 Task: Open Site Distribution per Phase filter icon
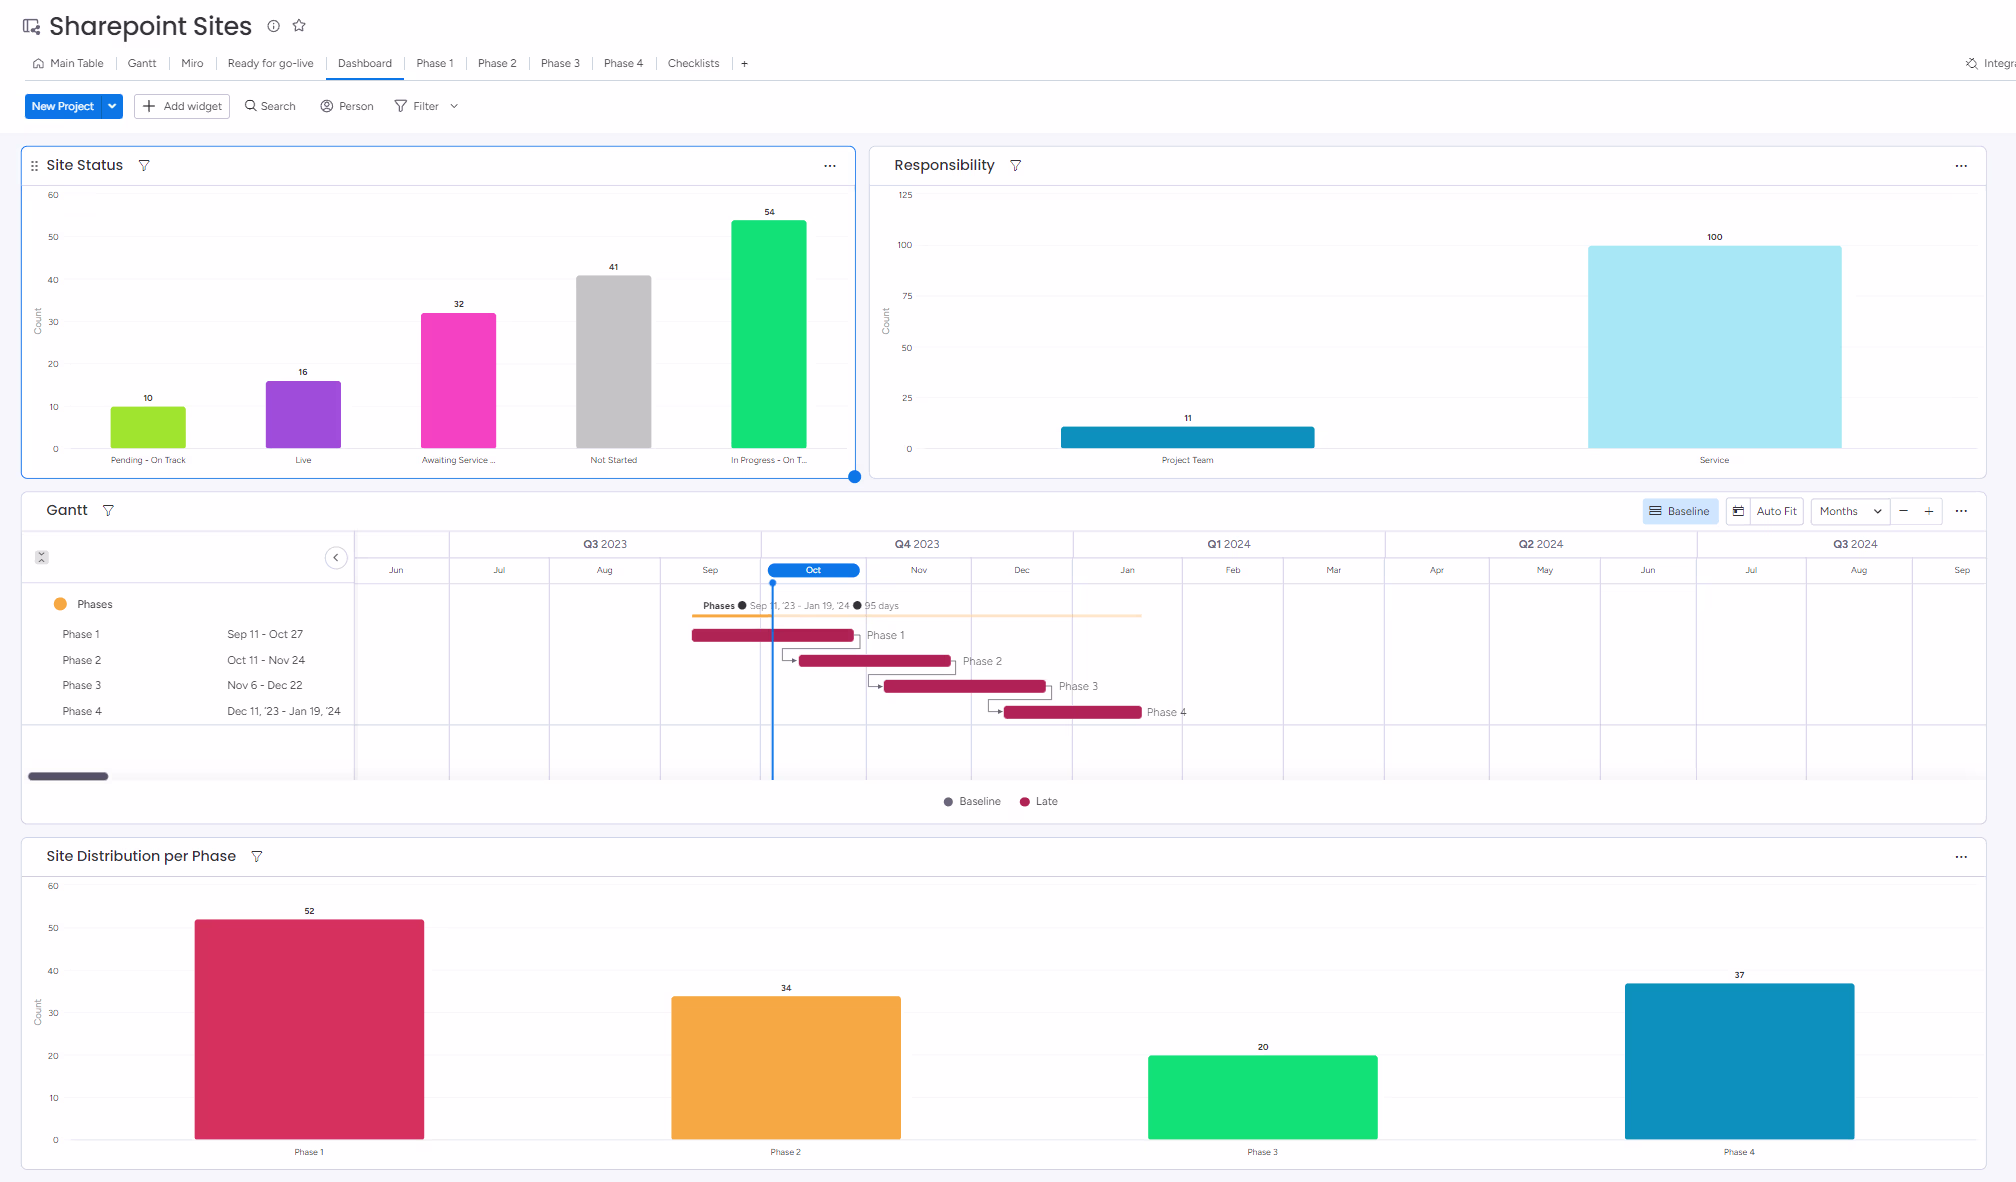point(256,856)
